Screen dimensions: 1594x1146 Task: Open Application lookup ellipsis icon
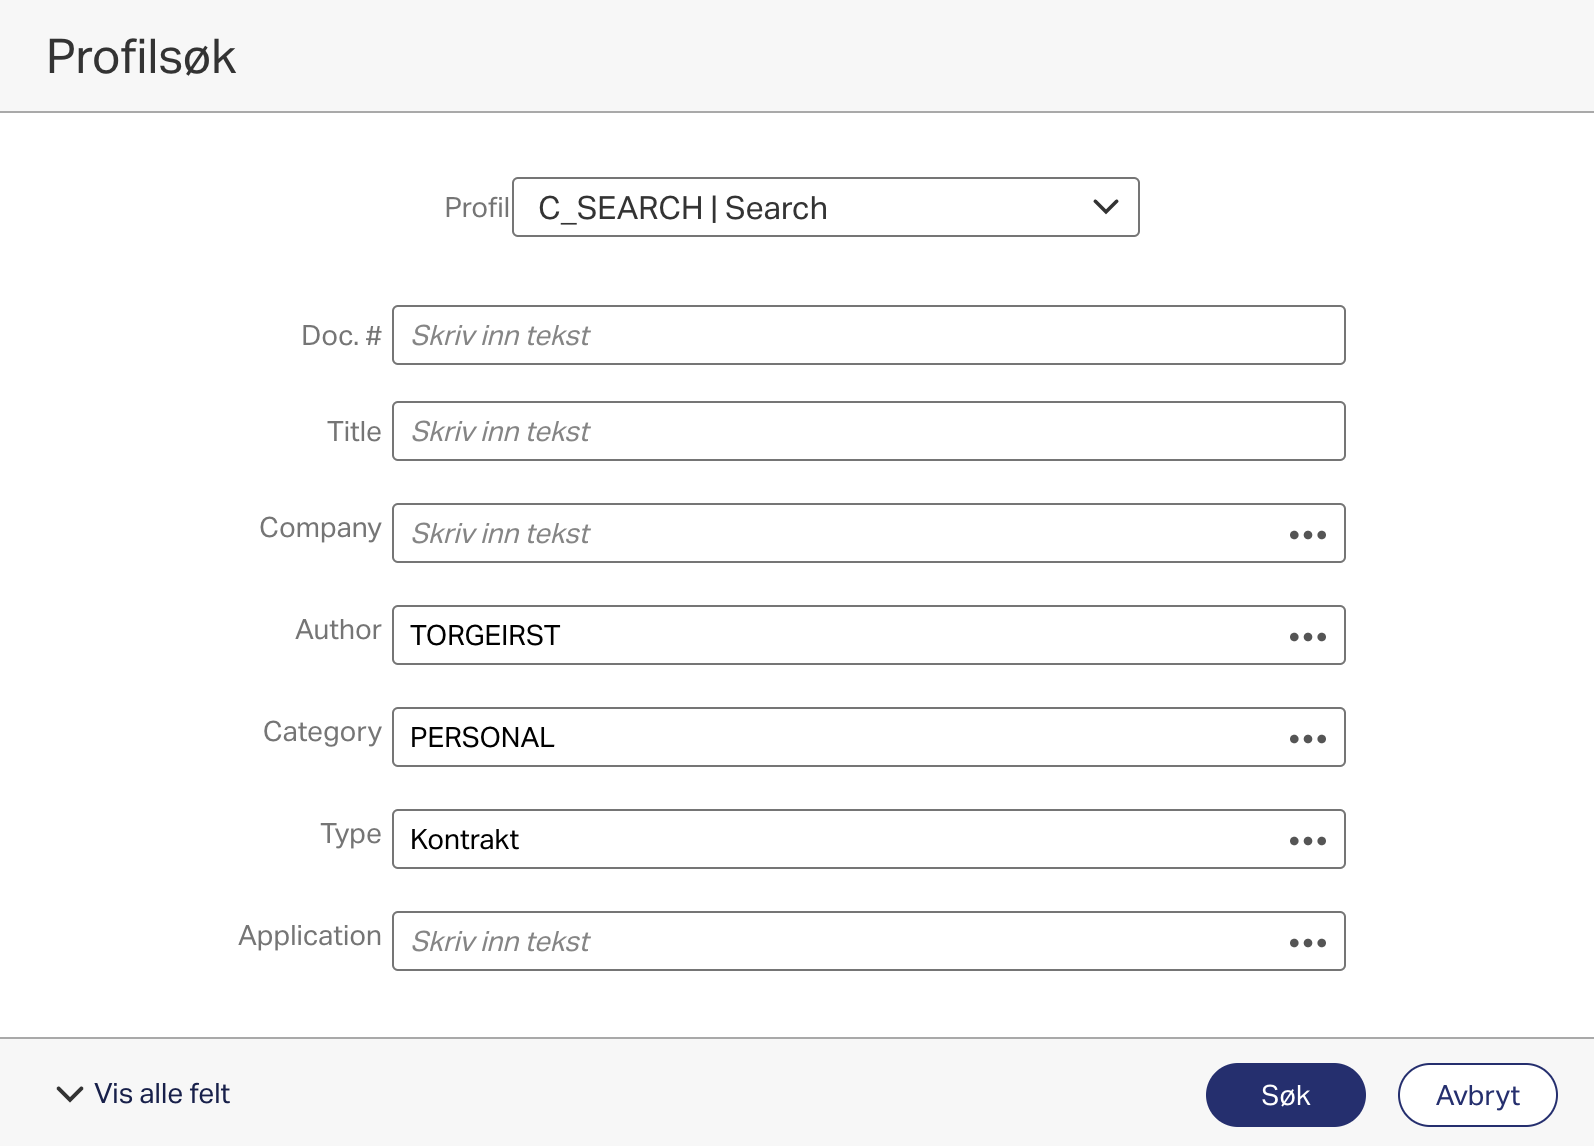(1307, 943)
